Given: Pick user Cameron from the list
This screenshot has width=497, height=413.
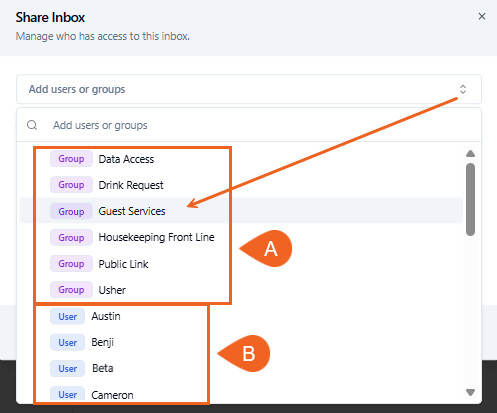Looking at the screenshot, I should pyautogui.click(x=242, y=395).
